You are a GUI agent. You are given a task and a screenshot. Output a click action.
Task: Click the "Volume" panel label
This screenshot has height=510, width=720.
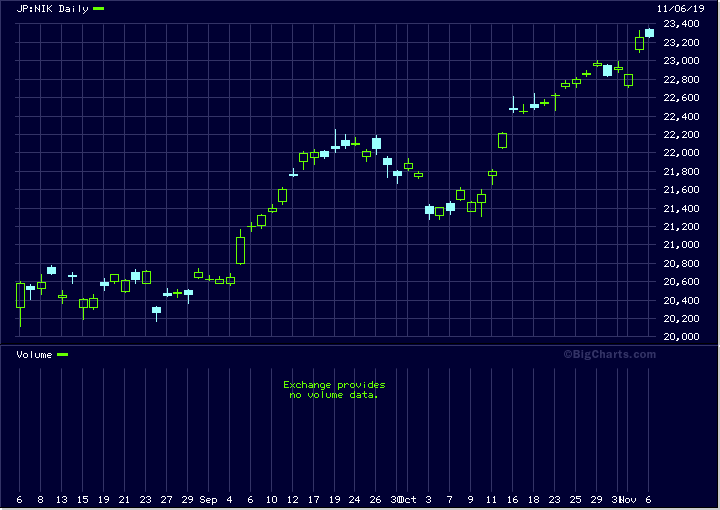click(34, 354)
